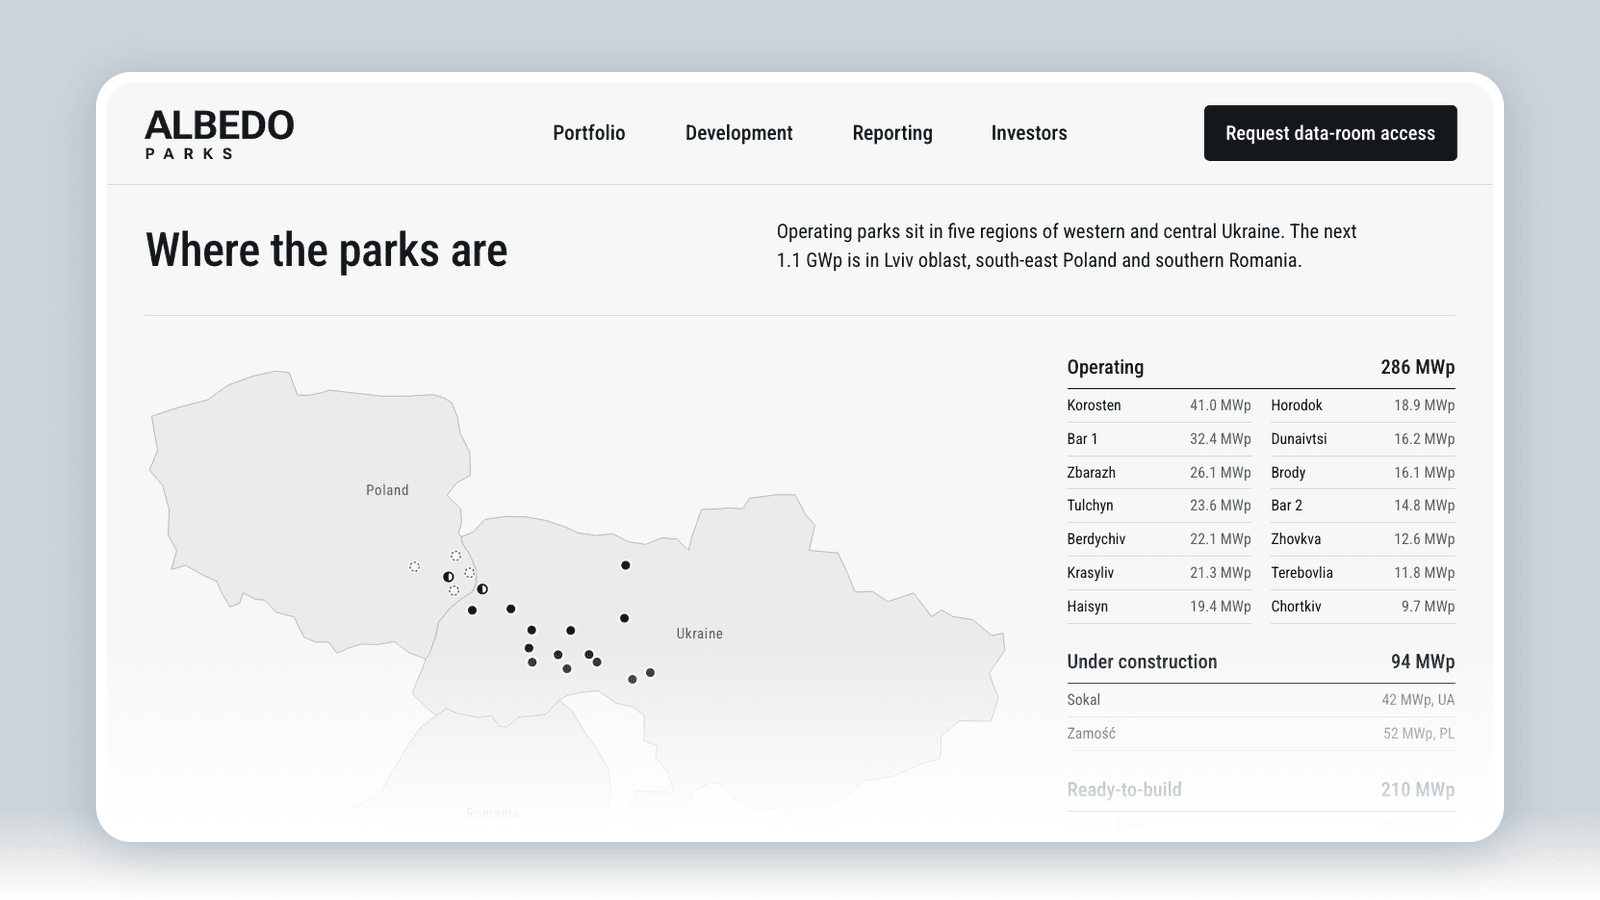Select the Dunaivtsi park row
This screenshot has height=900, width=1600.
1363,439
